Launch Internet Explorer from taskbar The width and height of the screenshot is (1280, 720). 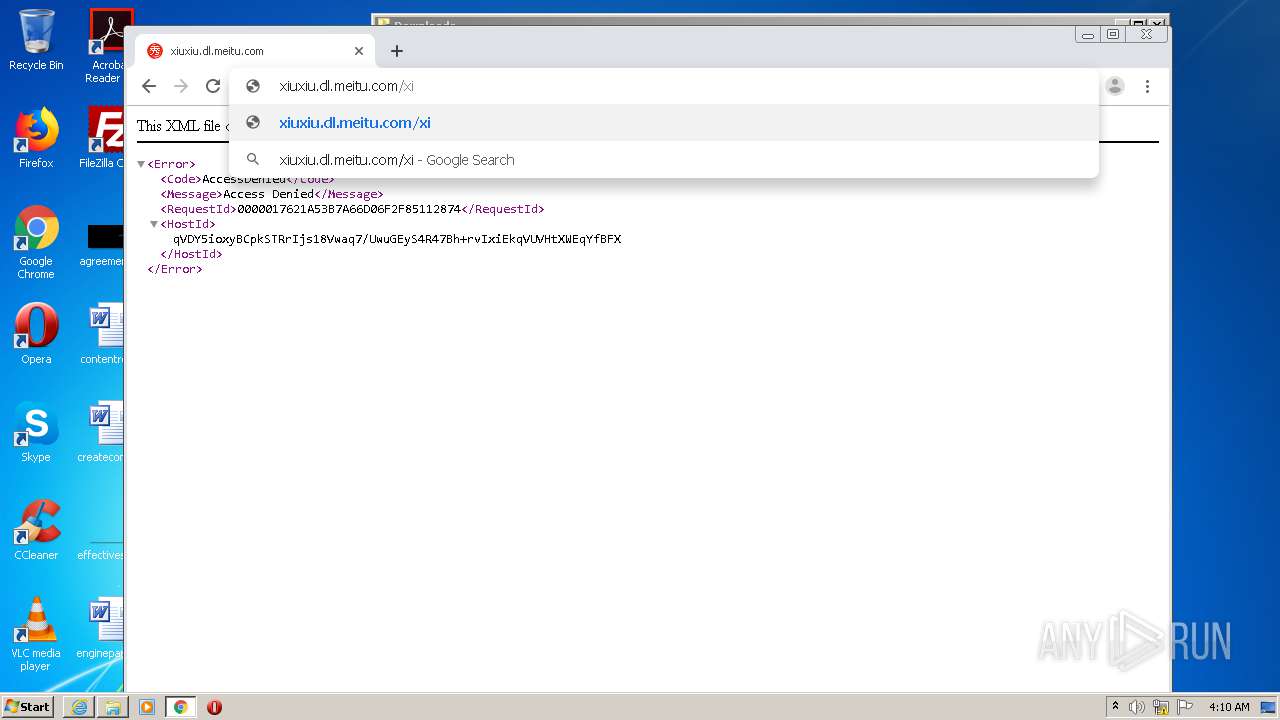tap(79, 707)
